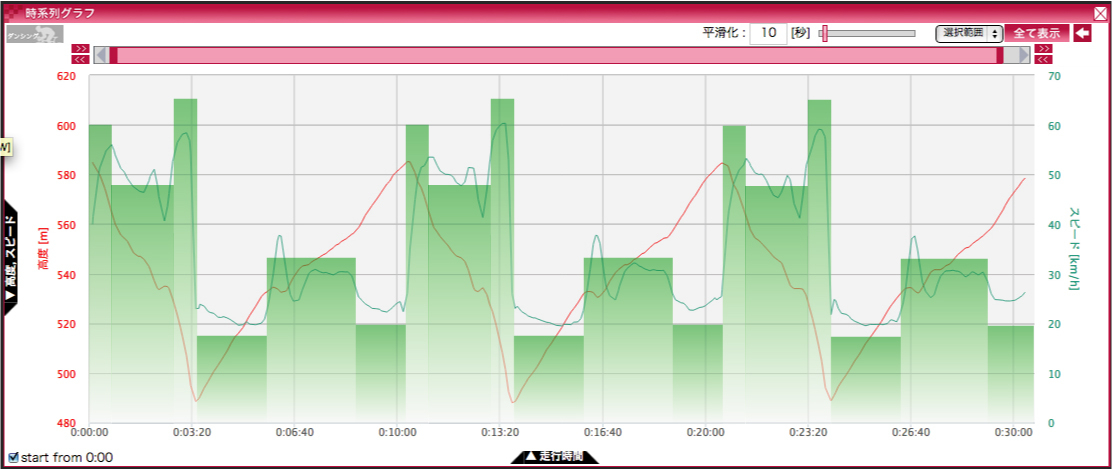Click the 70 speed axis value
The image size is (1112, 469).
click(1053, 75)
